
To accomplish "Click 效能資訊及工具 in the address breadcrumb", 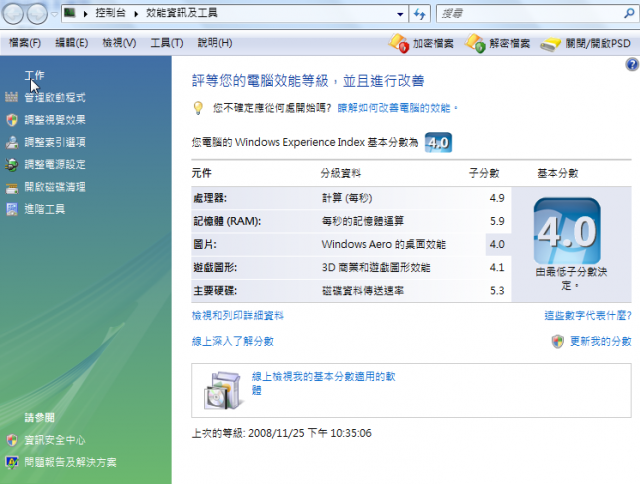I will click(x=182, y=13).
